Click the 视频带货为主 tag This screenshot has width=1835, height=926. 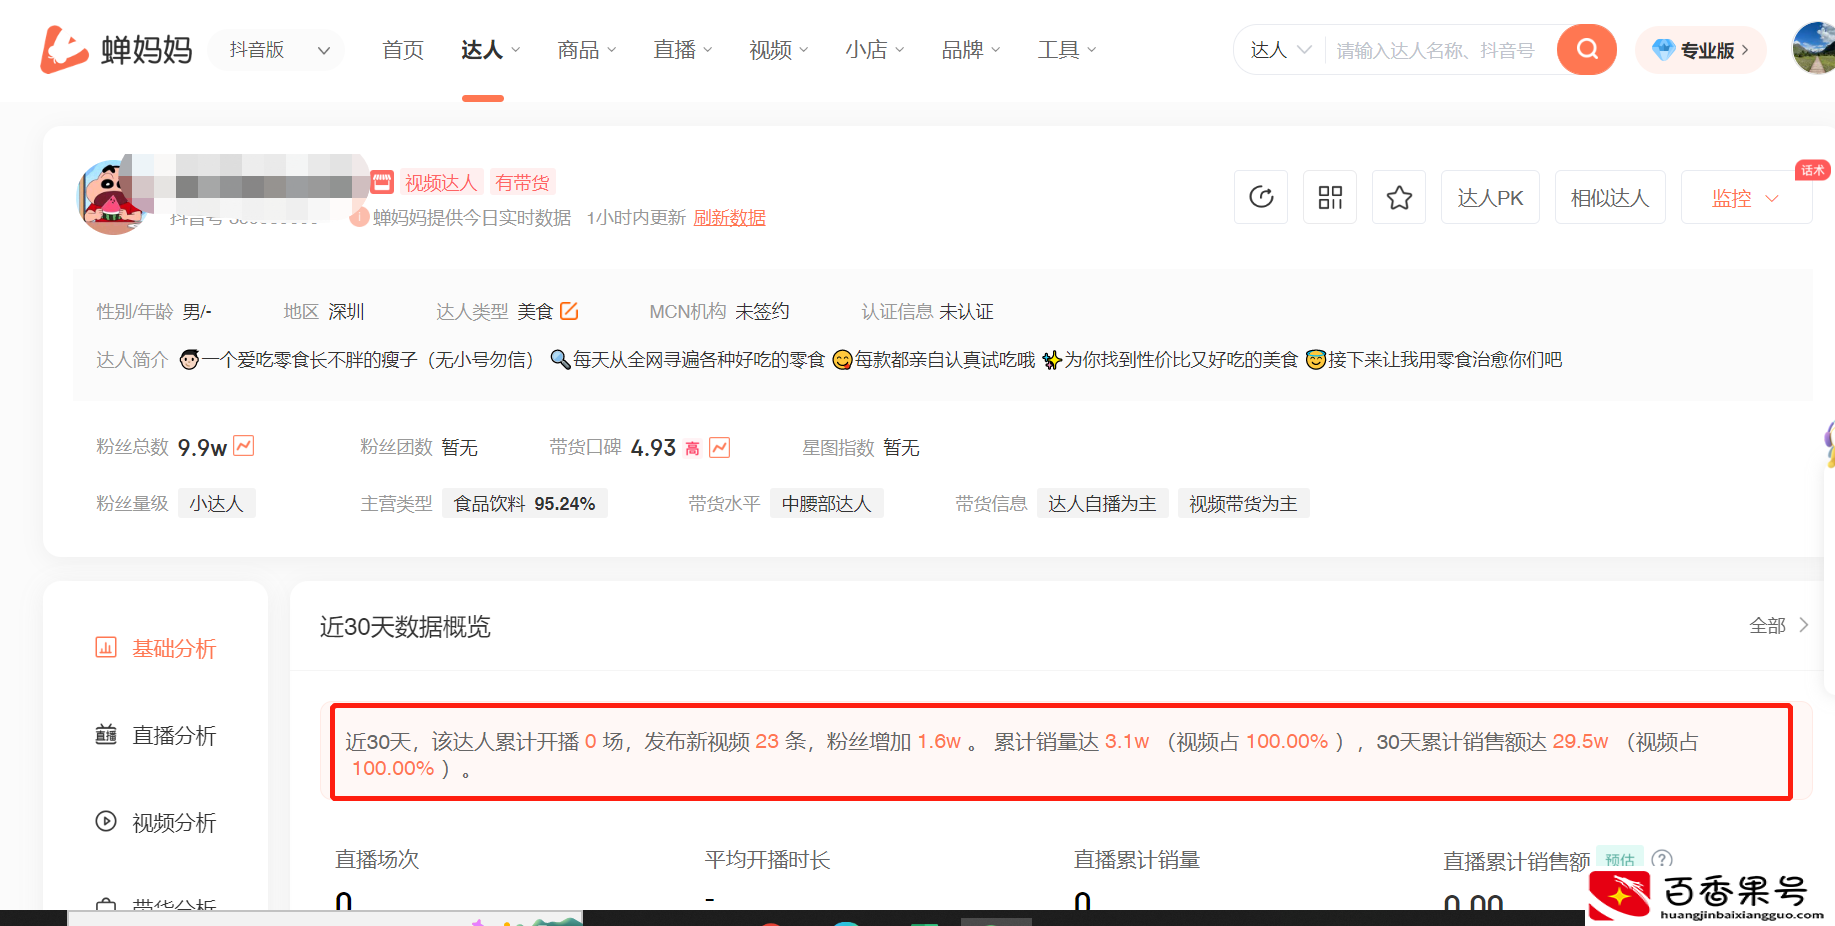1243,503
